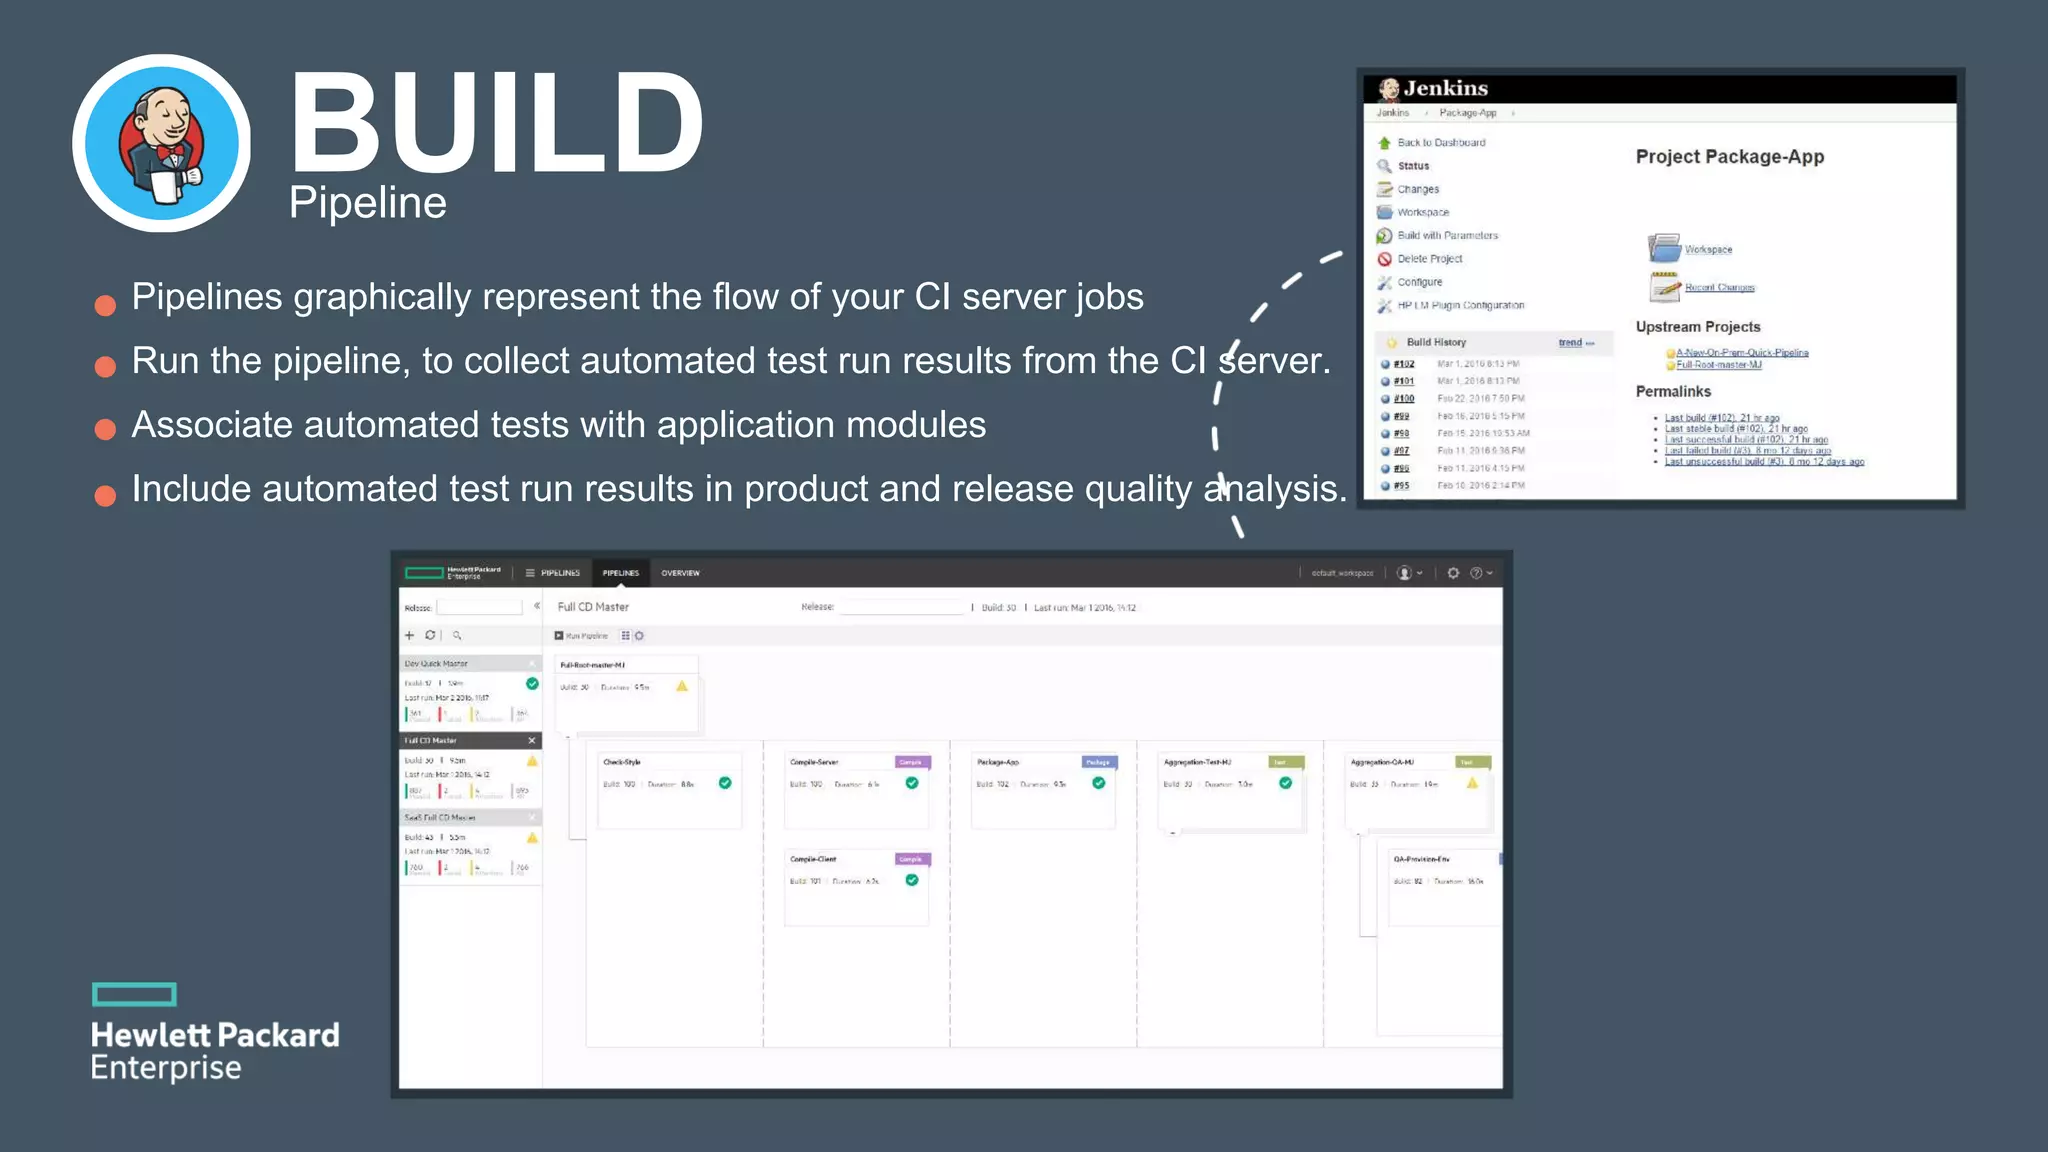Image resolution: width=2048 pixels, height=1152 pixels.
Task: Click the refresh pipelines icon
Action: pos(430,635)
